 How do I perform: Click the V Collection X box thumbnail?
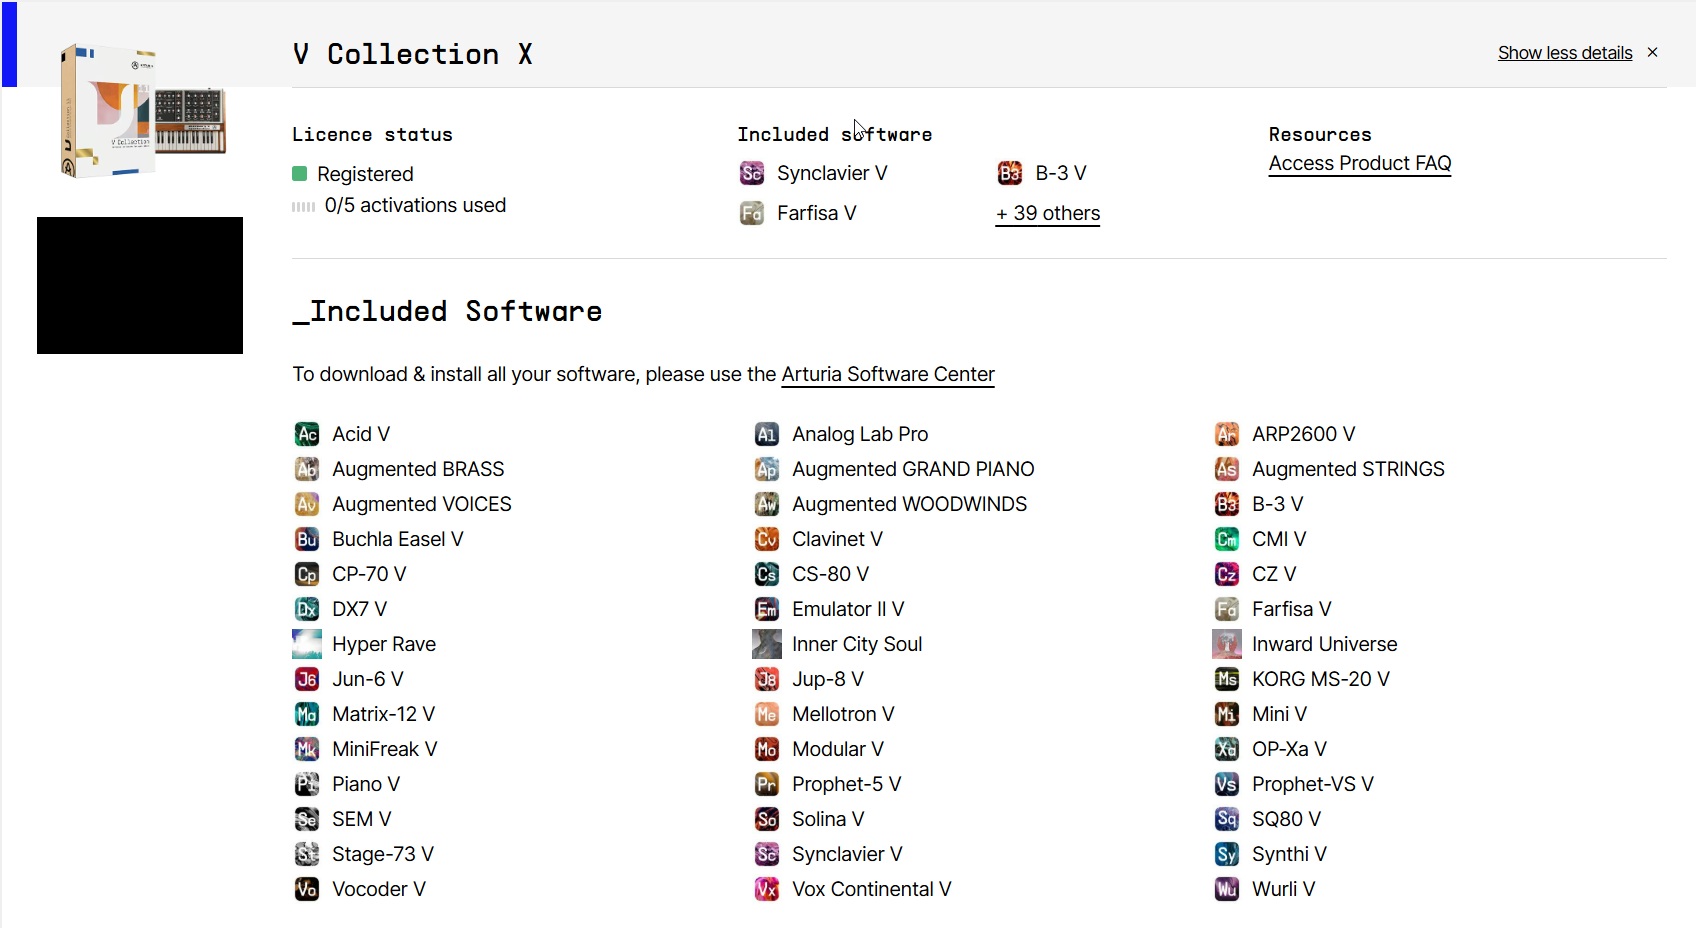point(142,110)
